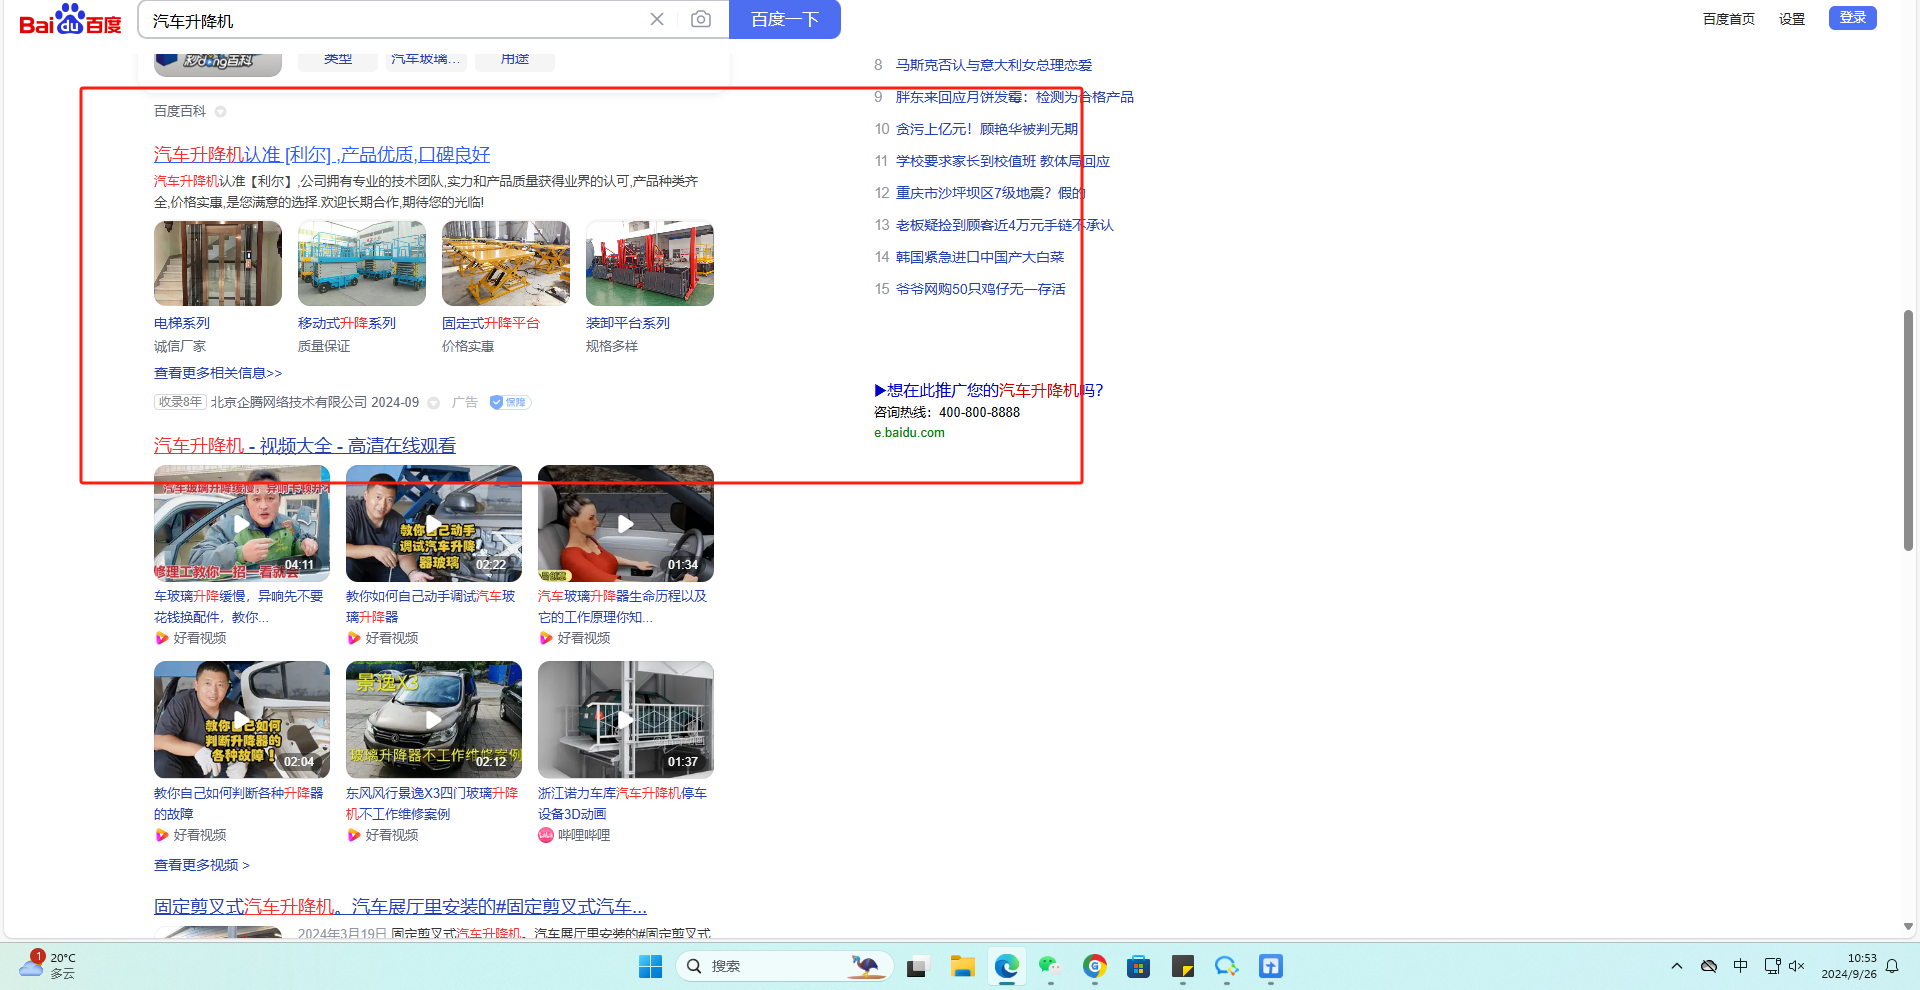Open the ad titled 汽车升降机认准[利尔]
This screenshot has height=990, width=1920.
click(x=322, y=155)
